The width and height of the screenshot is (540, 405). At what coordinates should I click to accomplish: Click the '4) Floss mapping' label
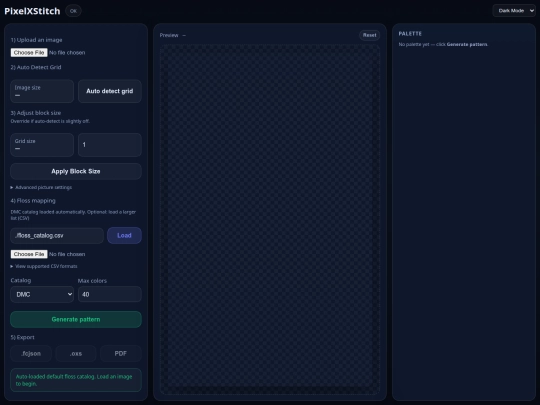coord(33,201)
